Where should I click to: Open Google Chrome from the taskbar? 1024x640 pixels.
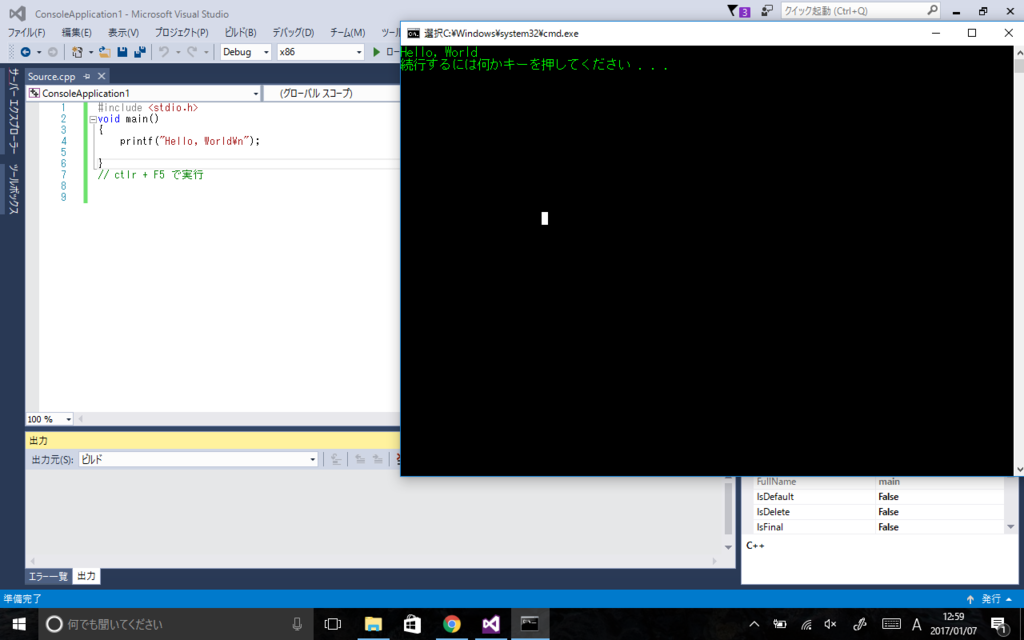[451, 624]
